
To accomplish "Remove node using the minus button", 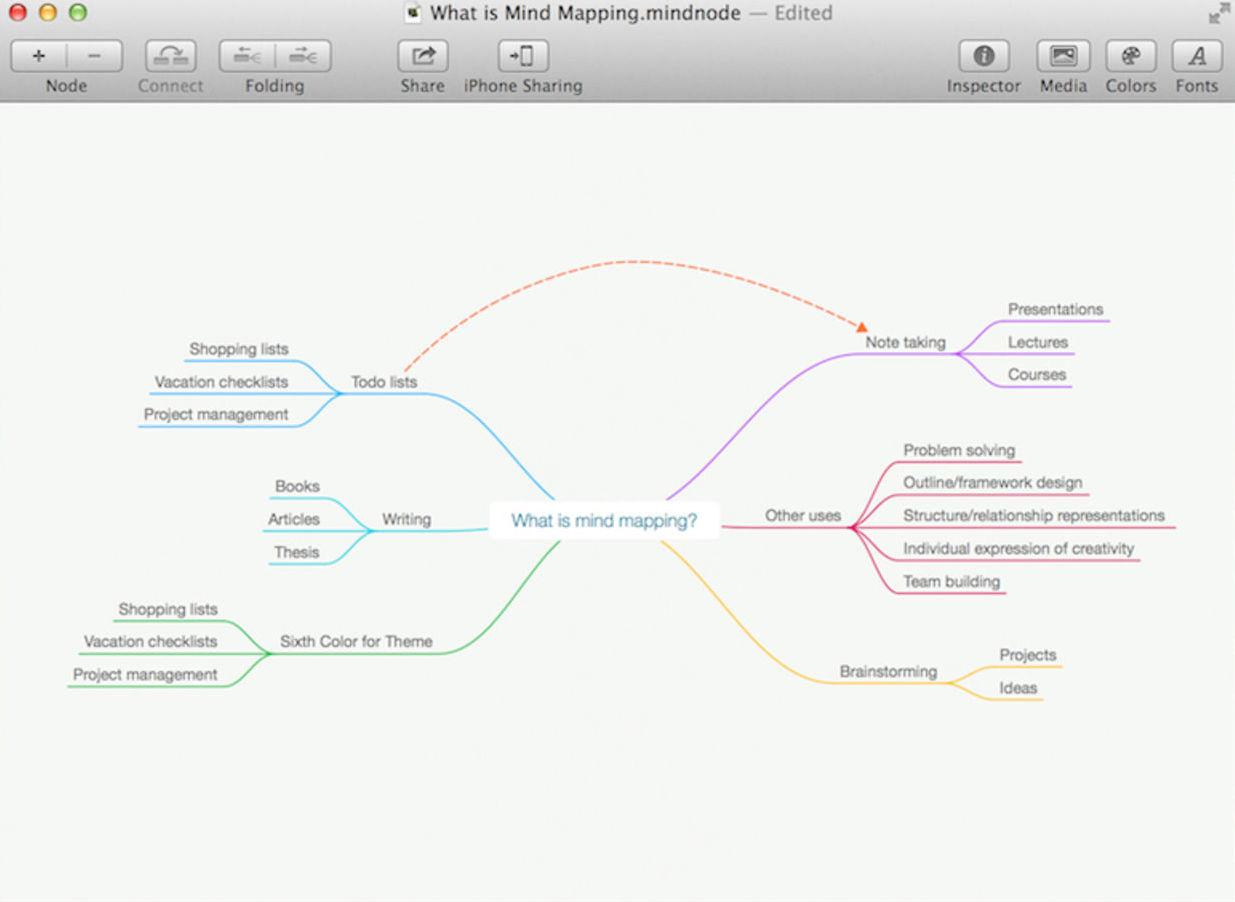I will (95, 56).
